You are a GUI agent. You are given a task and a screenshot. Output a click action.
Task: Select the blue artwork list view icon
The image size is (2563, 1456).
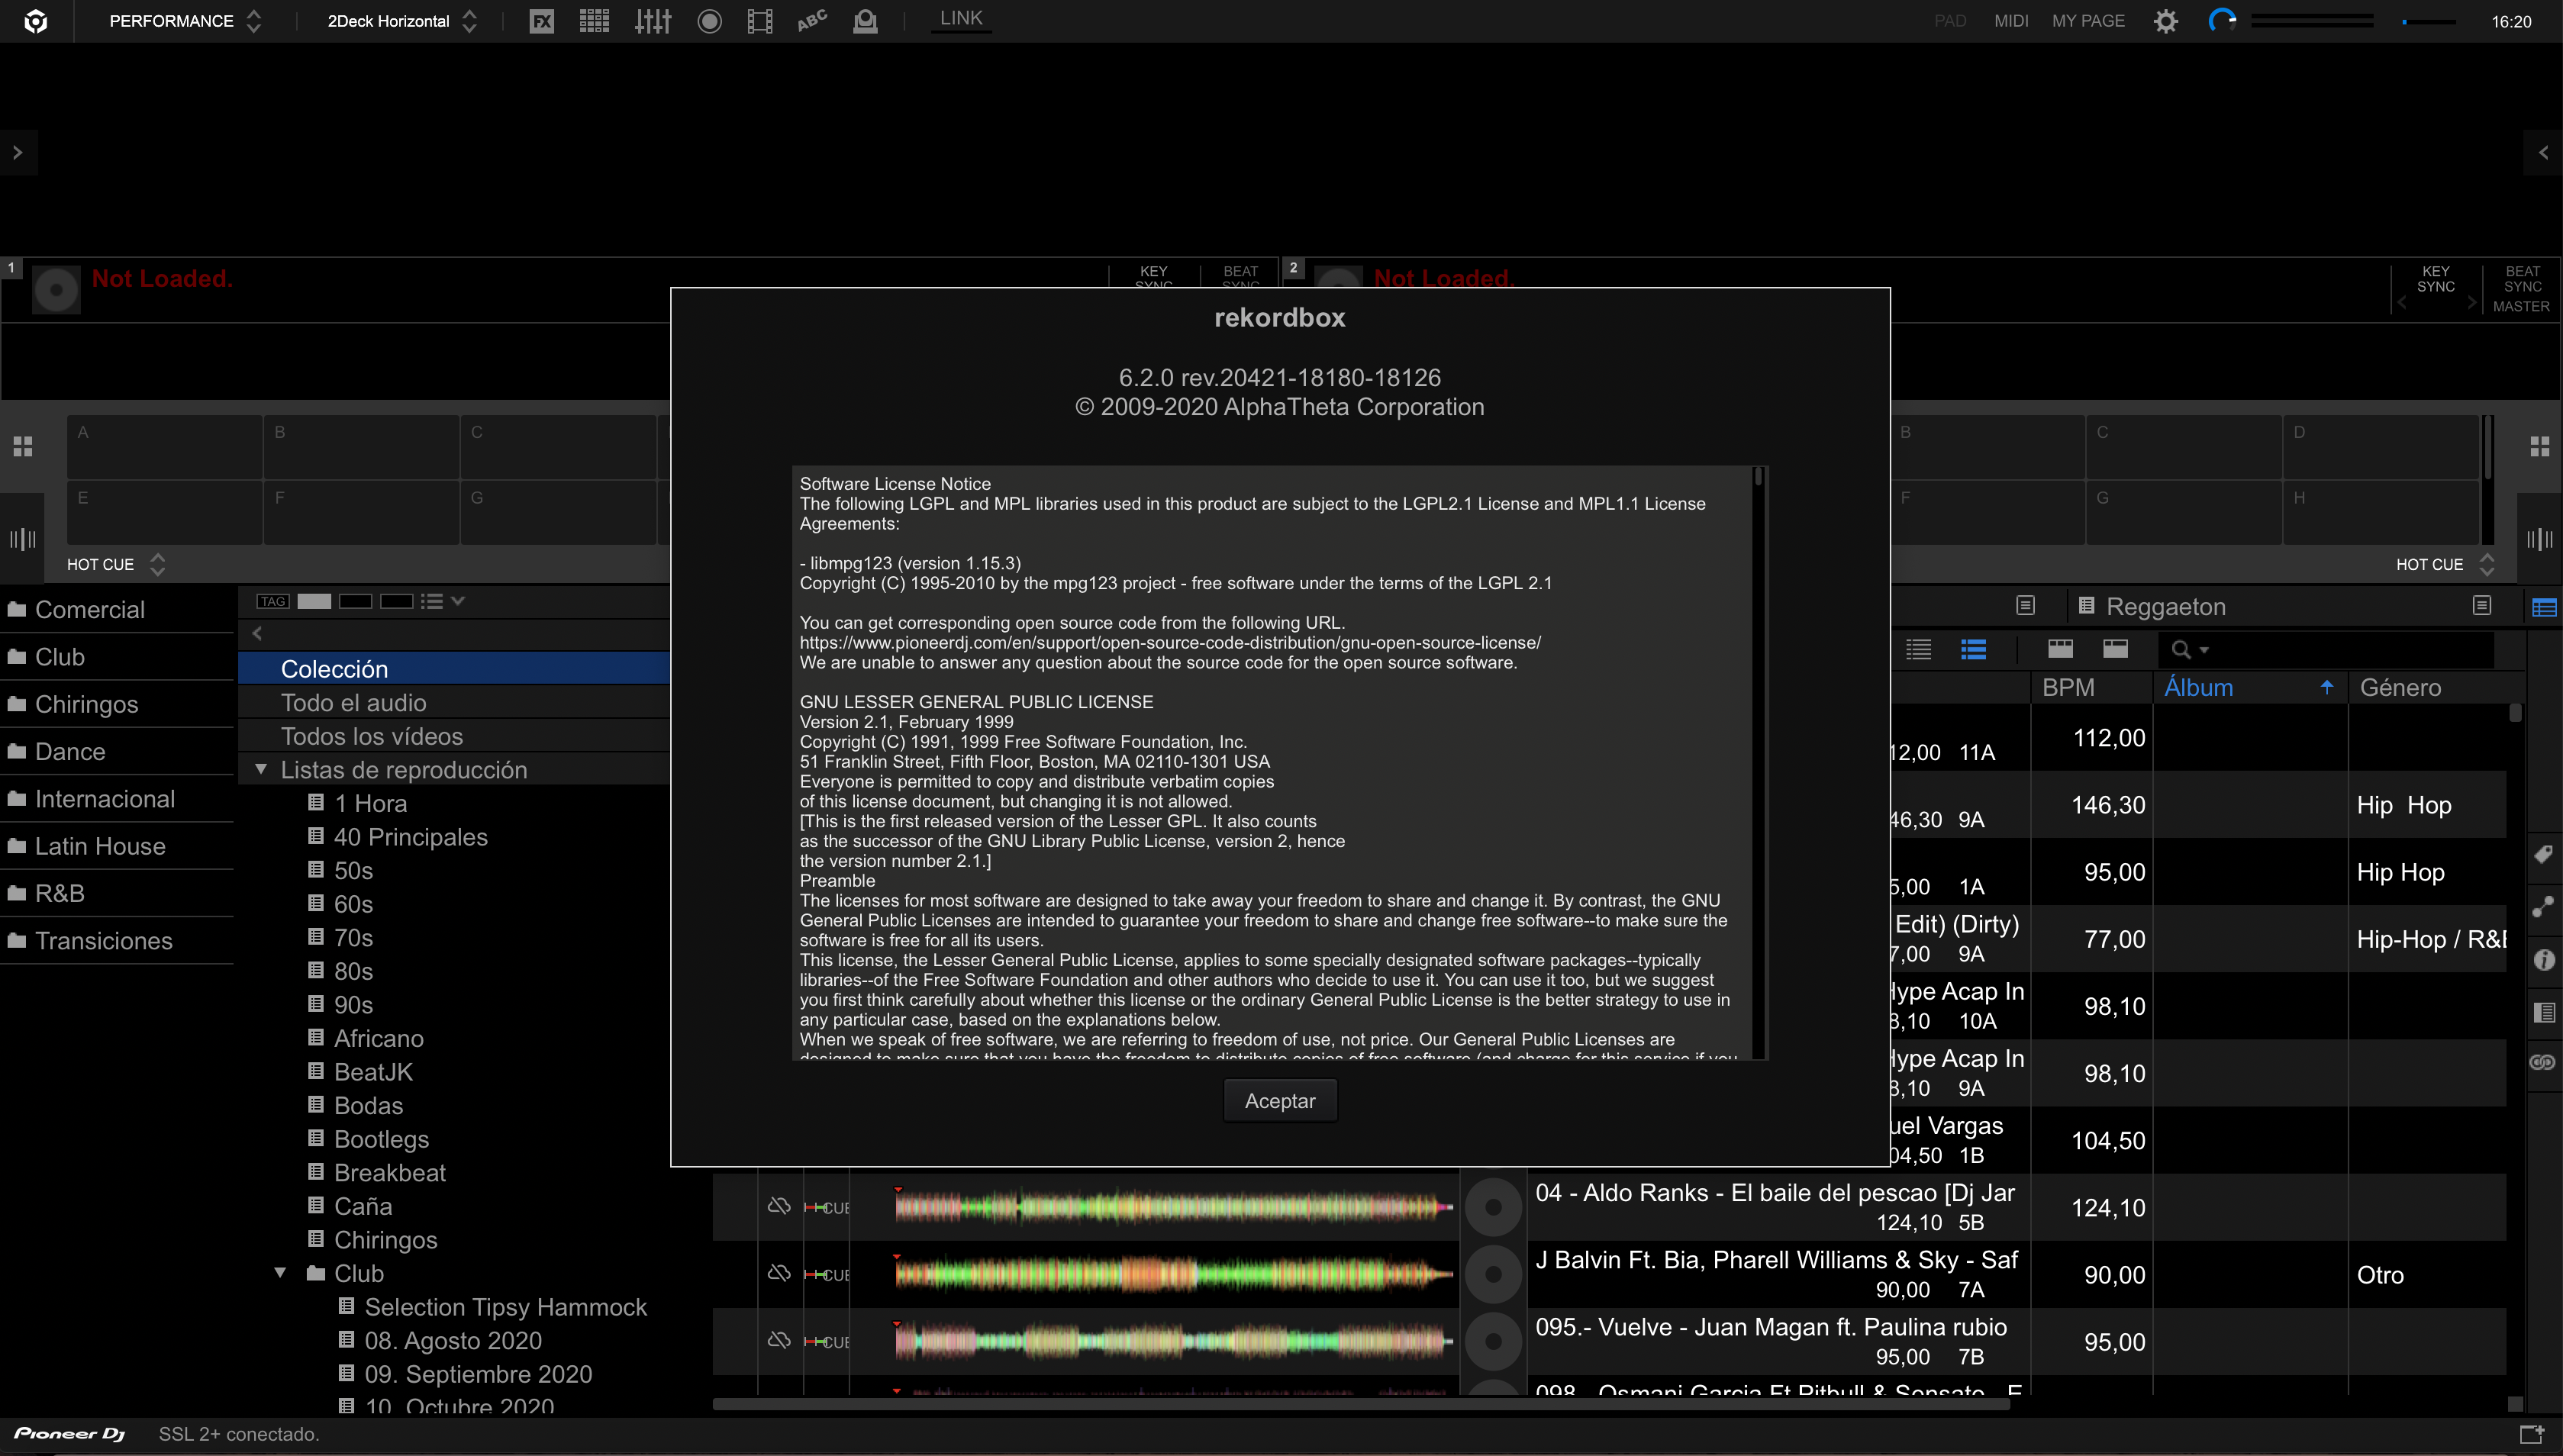pos(1973,650)
